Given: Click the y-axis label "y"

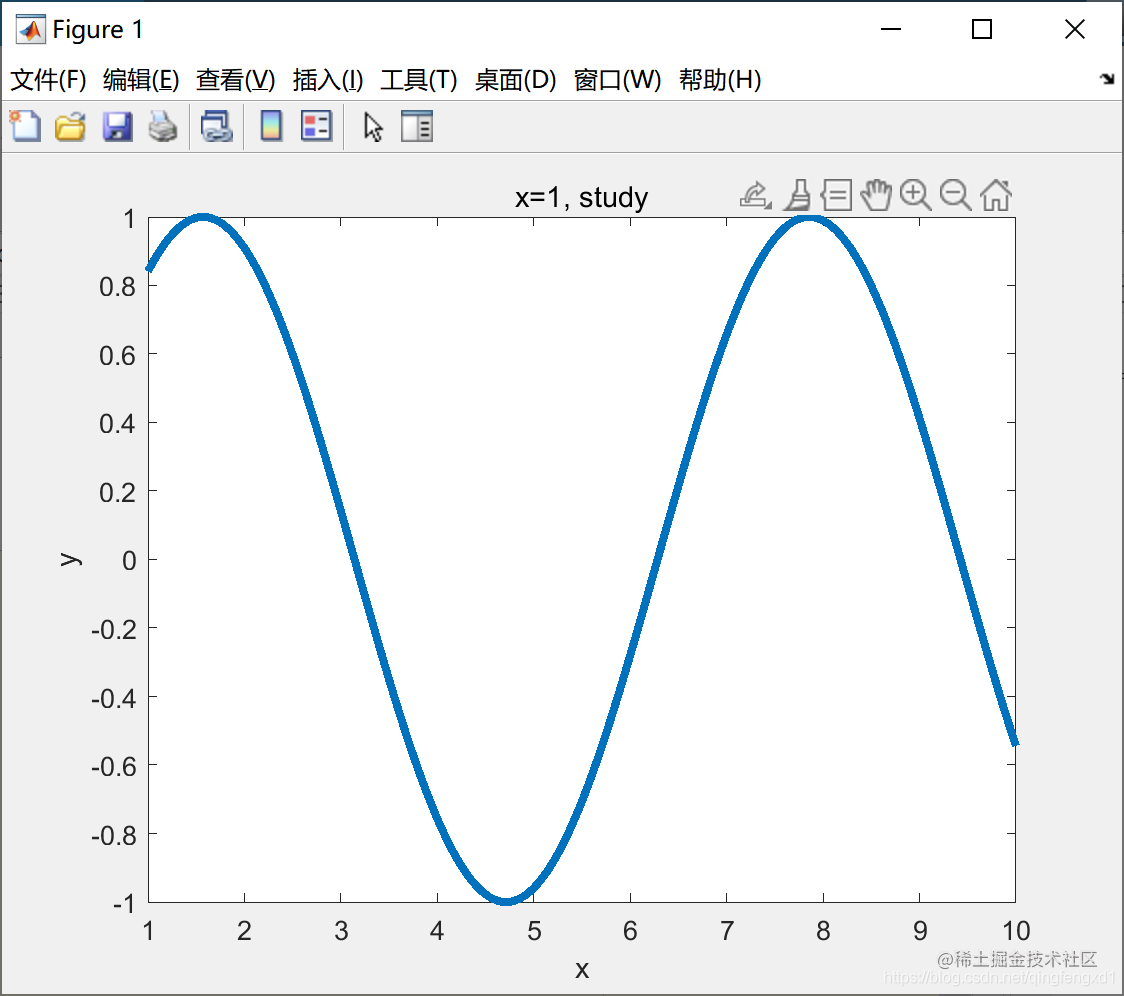Looking at the screenshot, I should (70, 559).
